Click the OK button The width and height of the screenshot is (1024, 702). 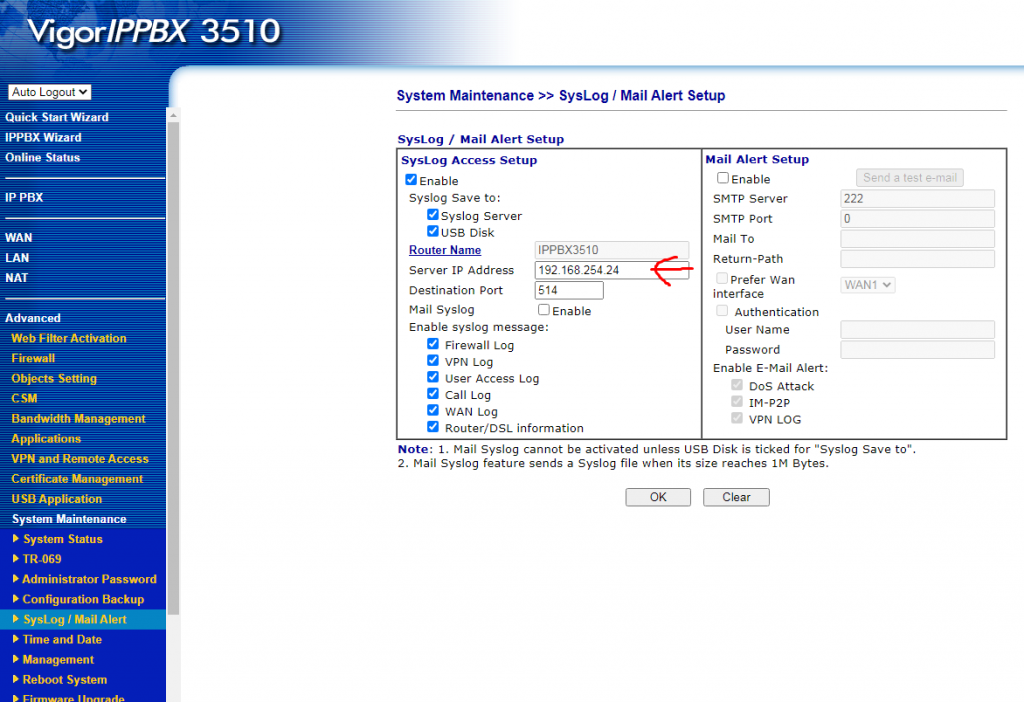pos(658,497)
